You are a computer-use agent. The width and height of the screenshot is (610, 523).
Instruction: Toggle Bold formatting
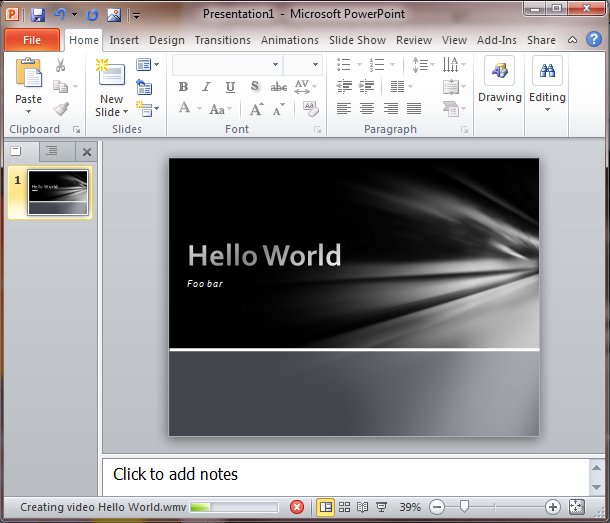183,87
